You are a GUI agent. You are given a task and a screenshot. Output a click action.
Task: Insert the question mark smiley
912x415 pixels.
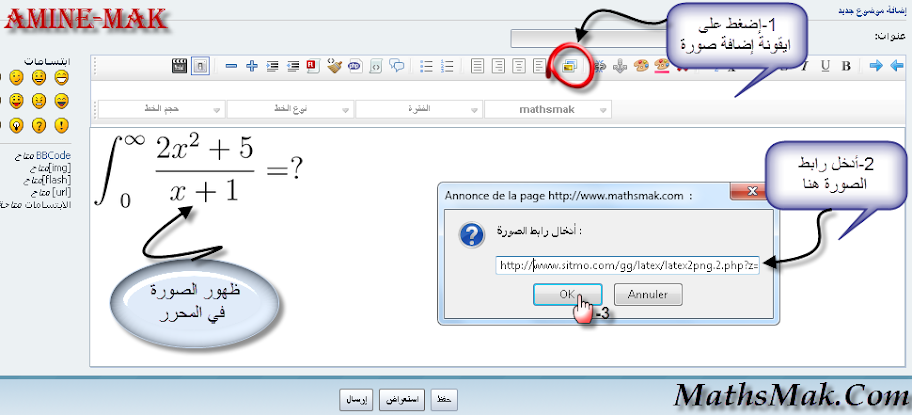38,125
